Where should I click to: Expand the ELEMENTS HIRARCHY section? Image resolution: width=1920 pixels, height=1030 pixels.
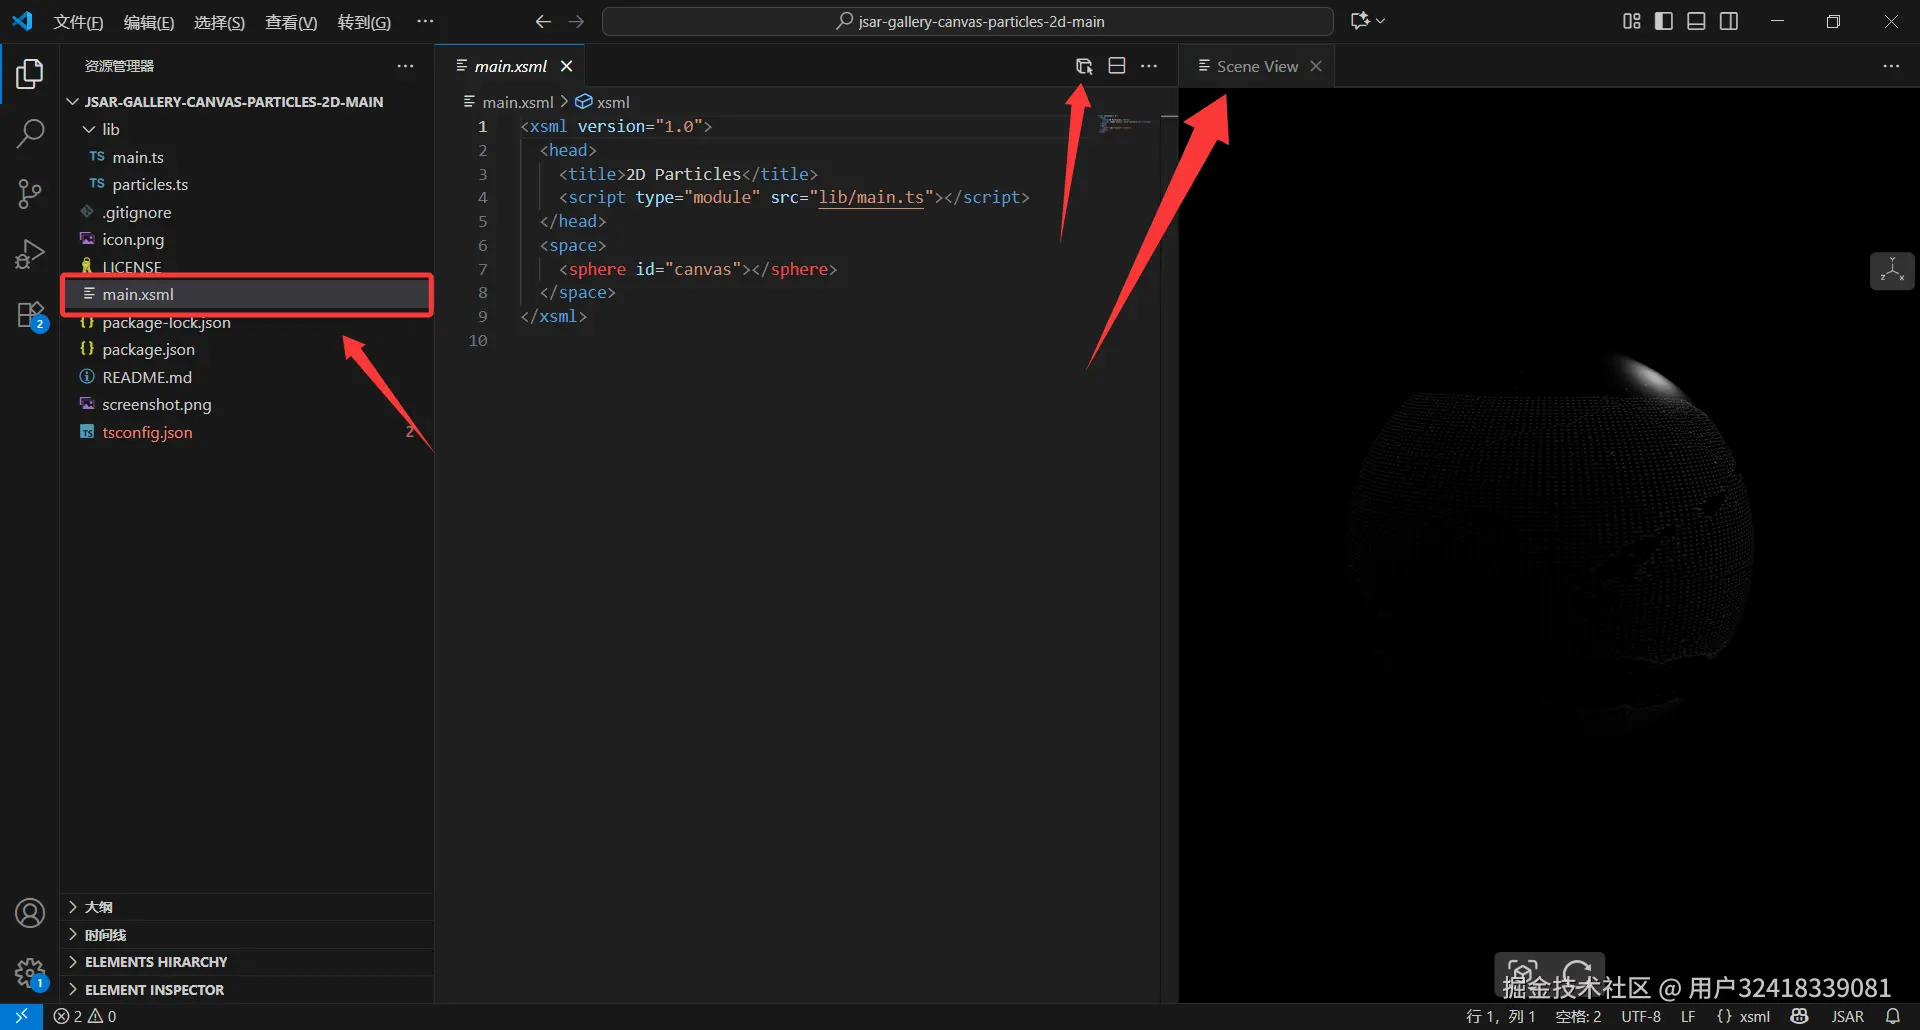(155, 962)
